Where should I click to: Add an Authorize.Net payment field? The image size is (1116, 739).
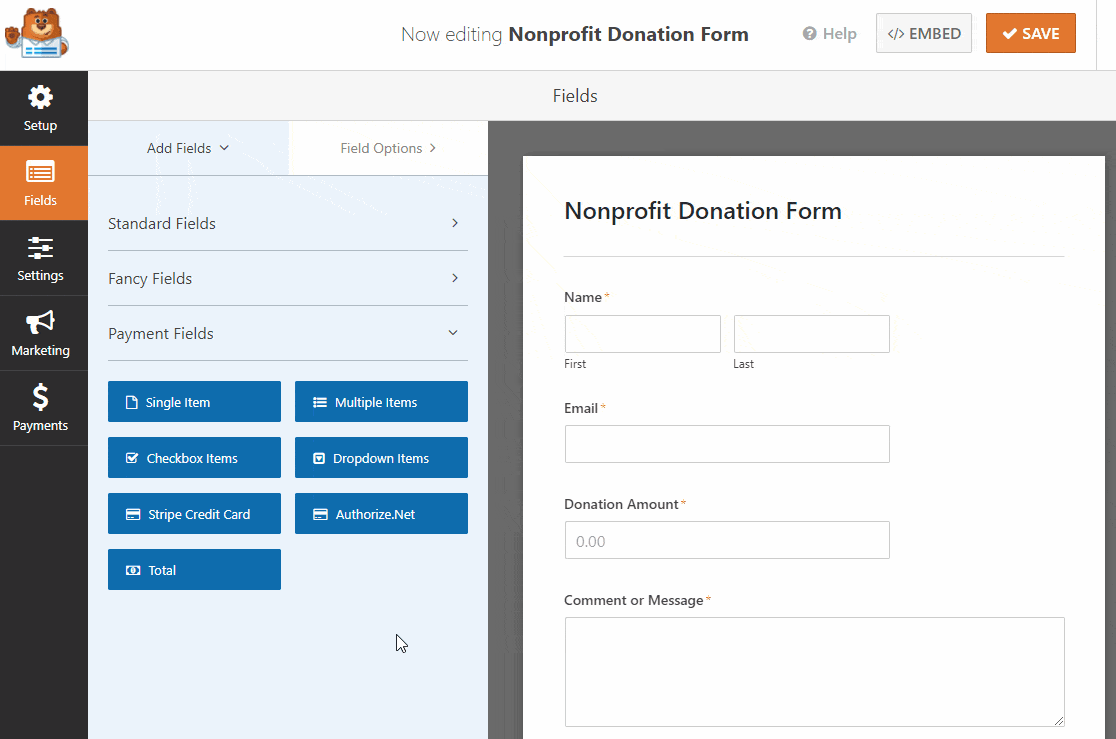pyautogui.click(x=381, y=513)
